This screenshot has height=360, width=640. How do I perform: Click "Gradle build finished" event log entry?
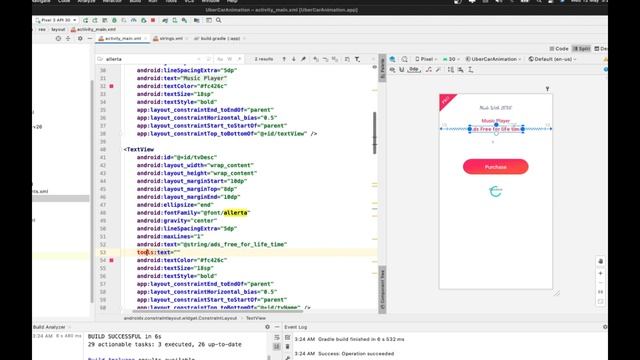[x=349, y=339]
